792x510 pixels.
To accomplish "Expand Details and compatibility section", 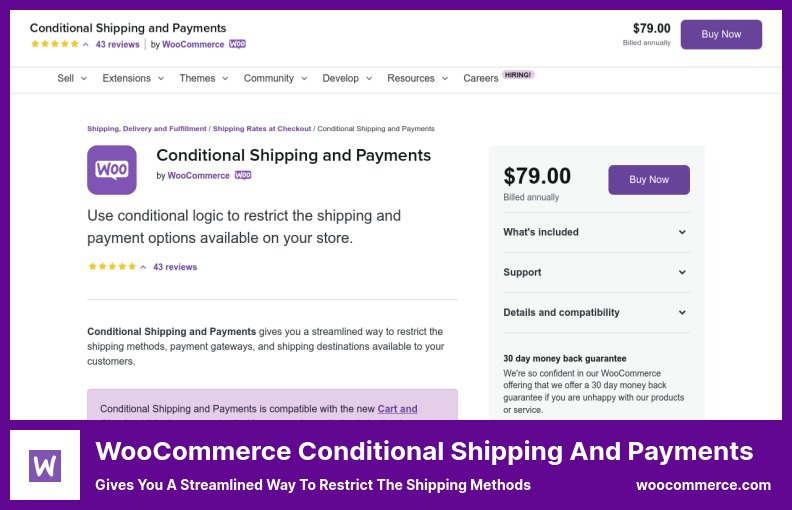I will click(595, 312).
